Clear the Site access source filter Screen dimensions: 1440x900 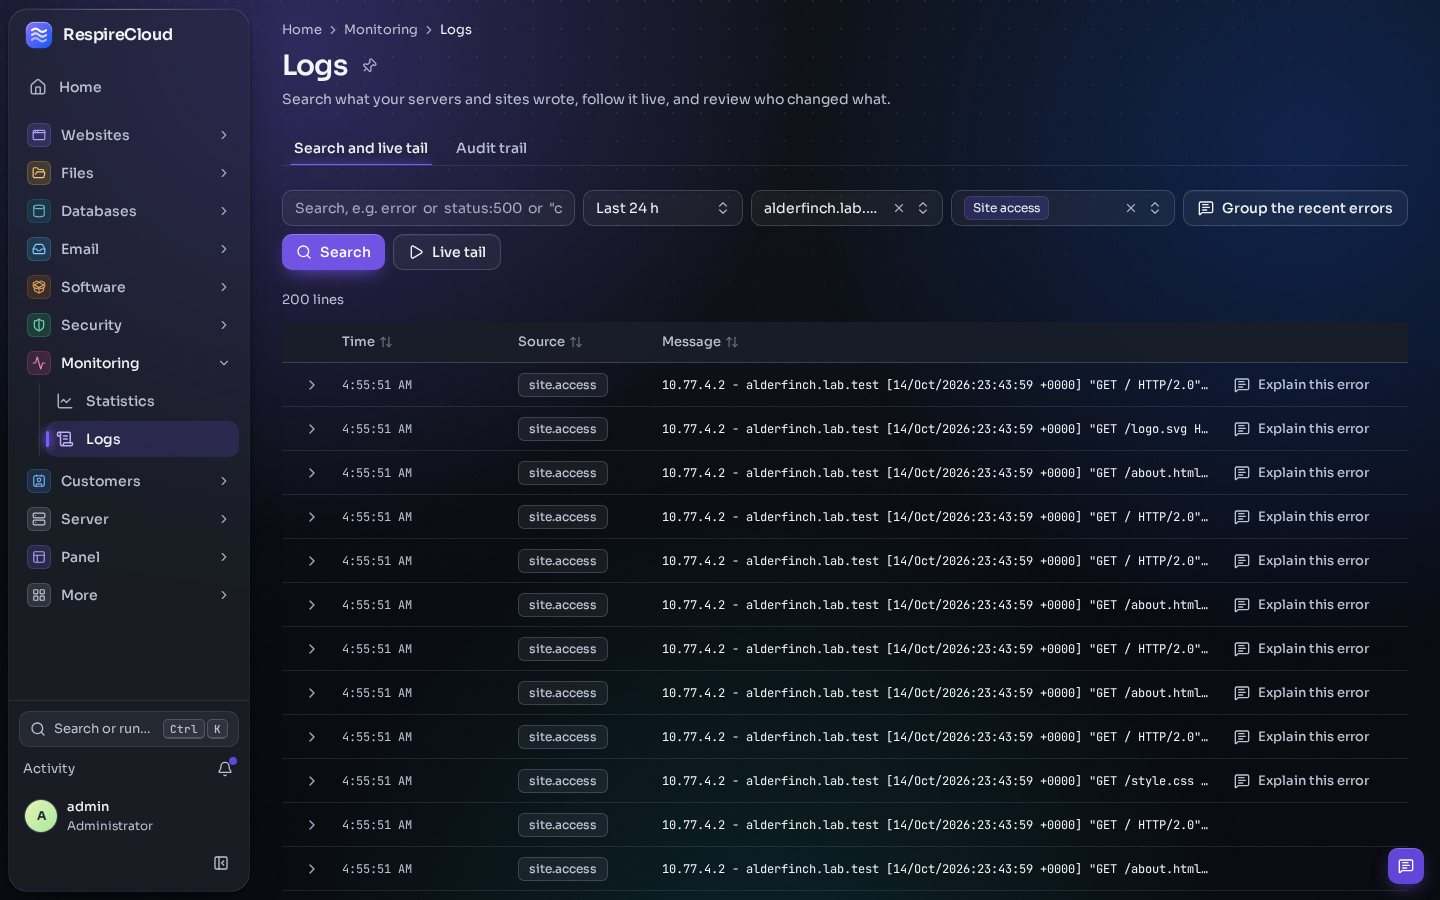coord(1131,208)
